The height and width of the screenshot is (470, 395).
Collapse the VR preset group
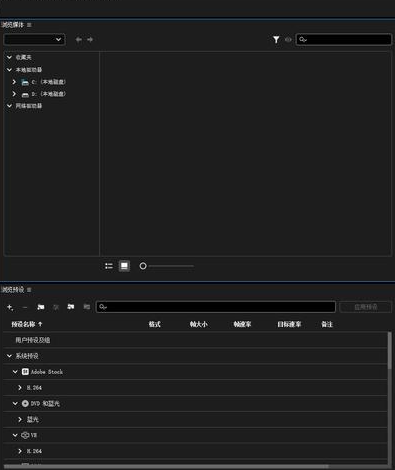coord(15,435)
